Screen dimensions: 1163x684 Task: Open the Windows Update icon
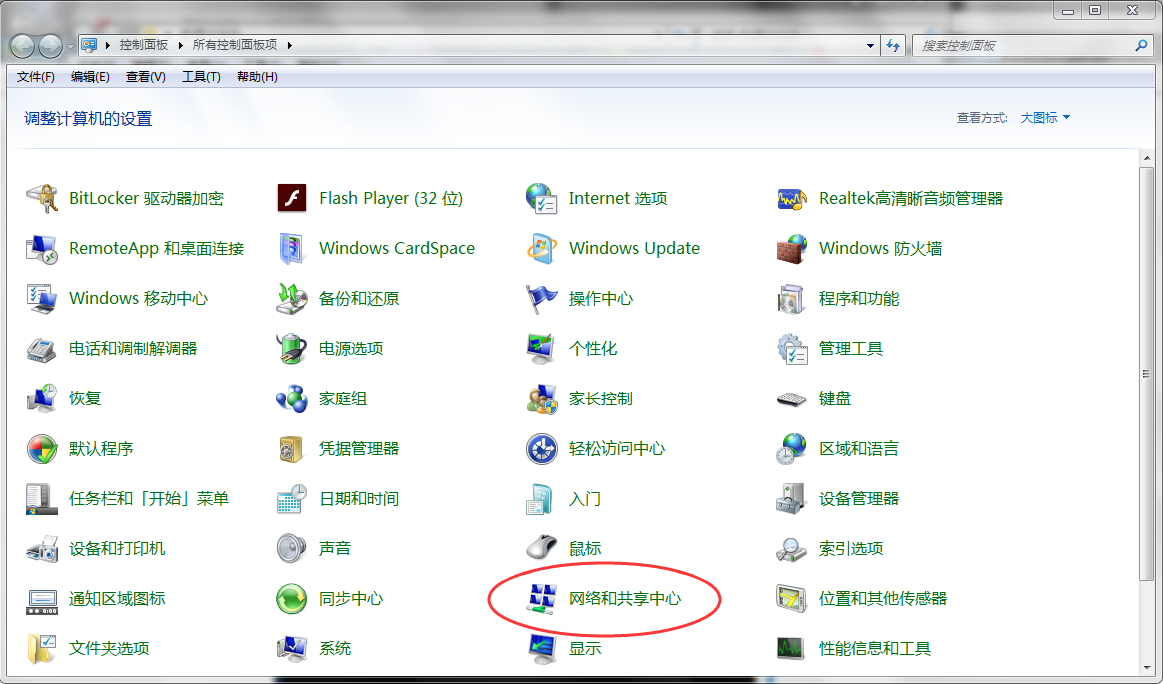tap(541, 249)
